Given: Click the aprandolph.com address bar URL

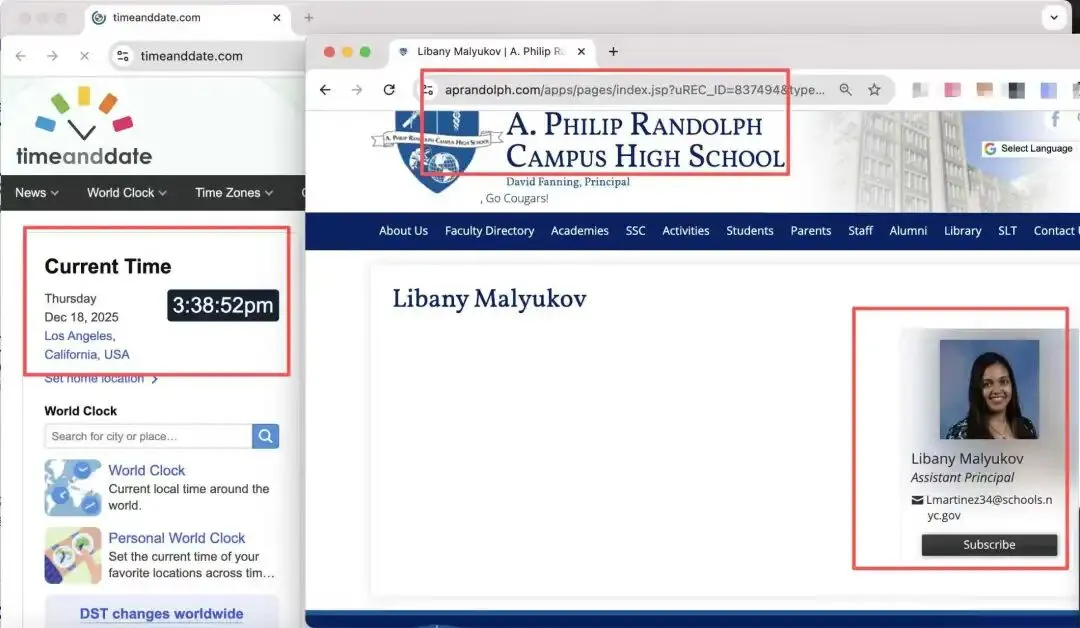Looking at the screenshot, I should 634,90.
